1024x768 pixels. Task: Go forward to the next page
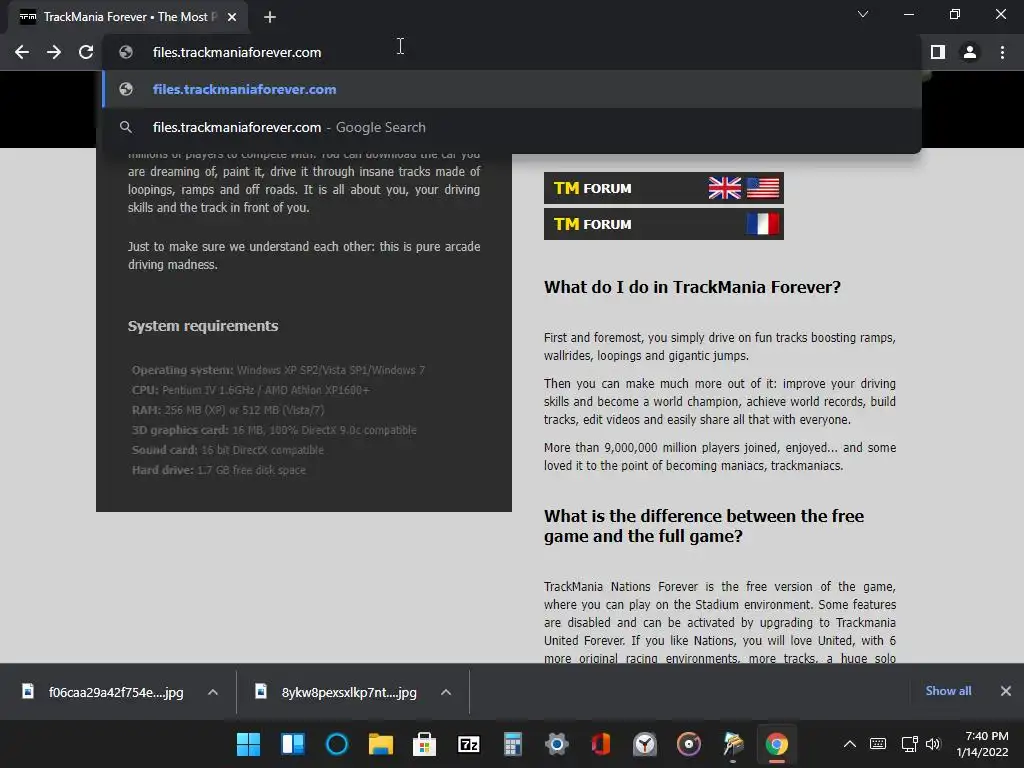coord(54,52)
